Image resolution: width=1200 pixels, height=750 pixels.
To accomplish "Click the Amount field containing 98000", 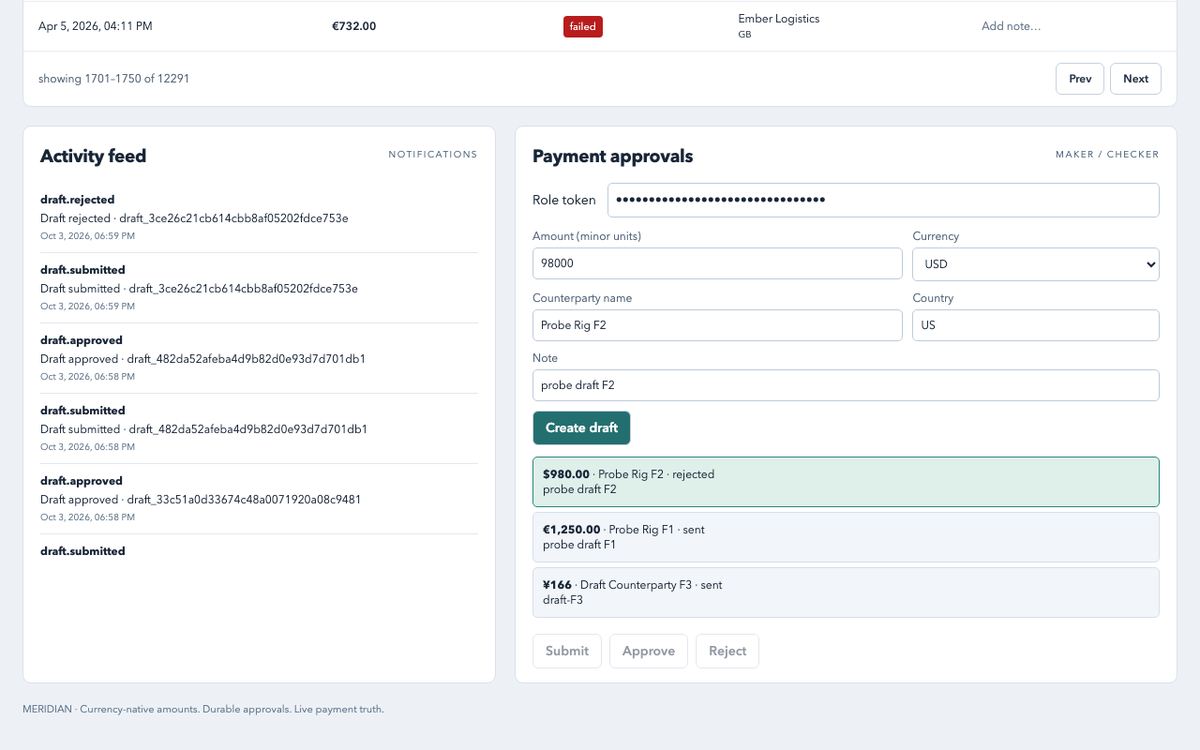I will [x=718, y=264].
